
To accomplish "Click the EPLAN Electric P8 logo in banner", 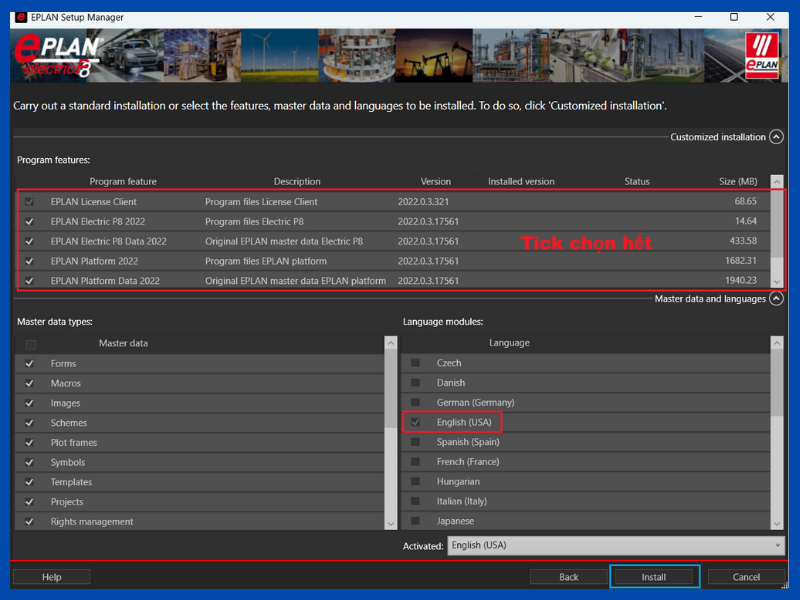I will click(x=58, y=57).
